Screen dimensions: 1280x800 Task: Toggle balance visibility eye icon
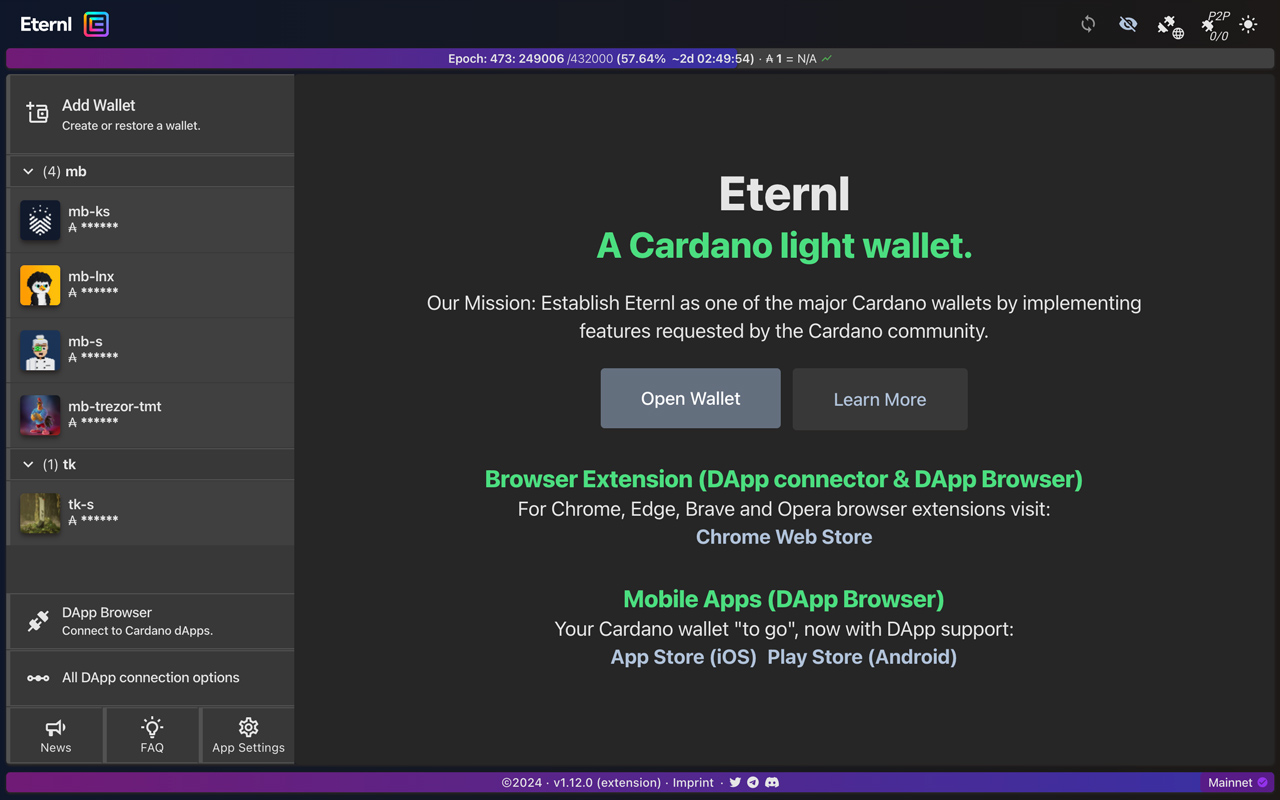coord(1128,24)
